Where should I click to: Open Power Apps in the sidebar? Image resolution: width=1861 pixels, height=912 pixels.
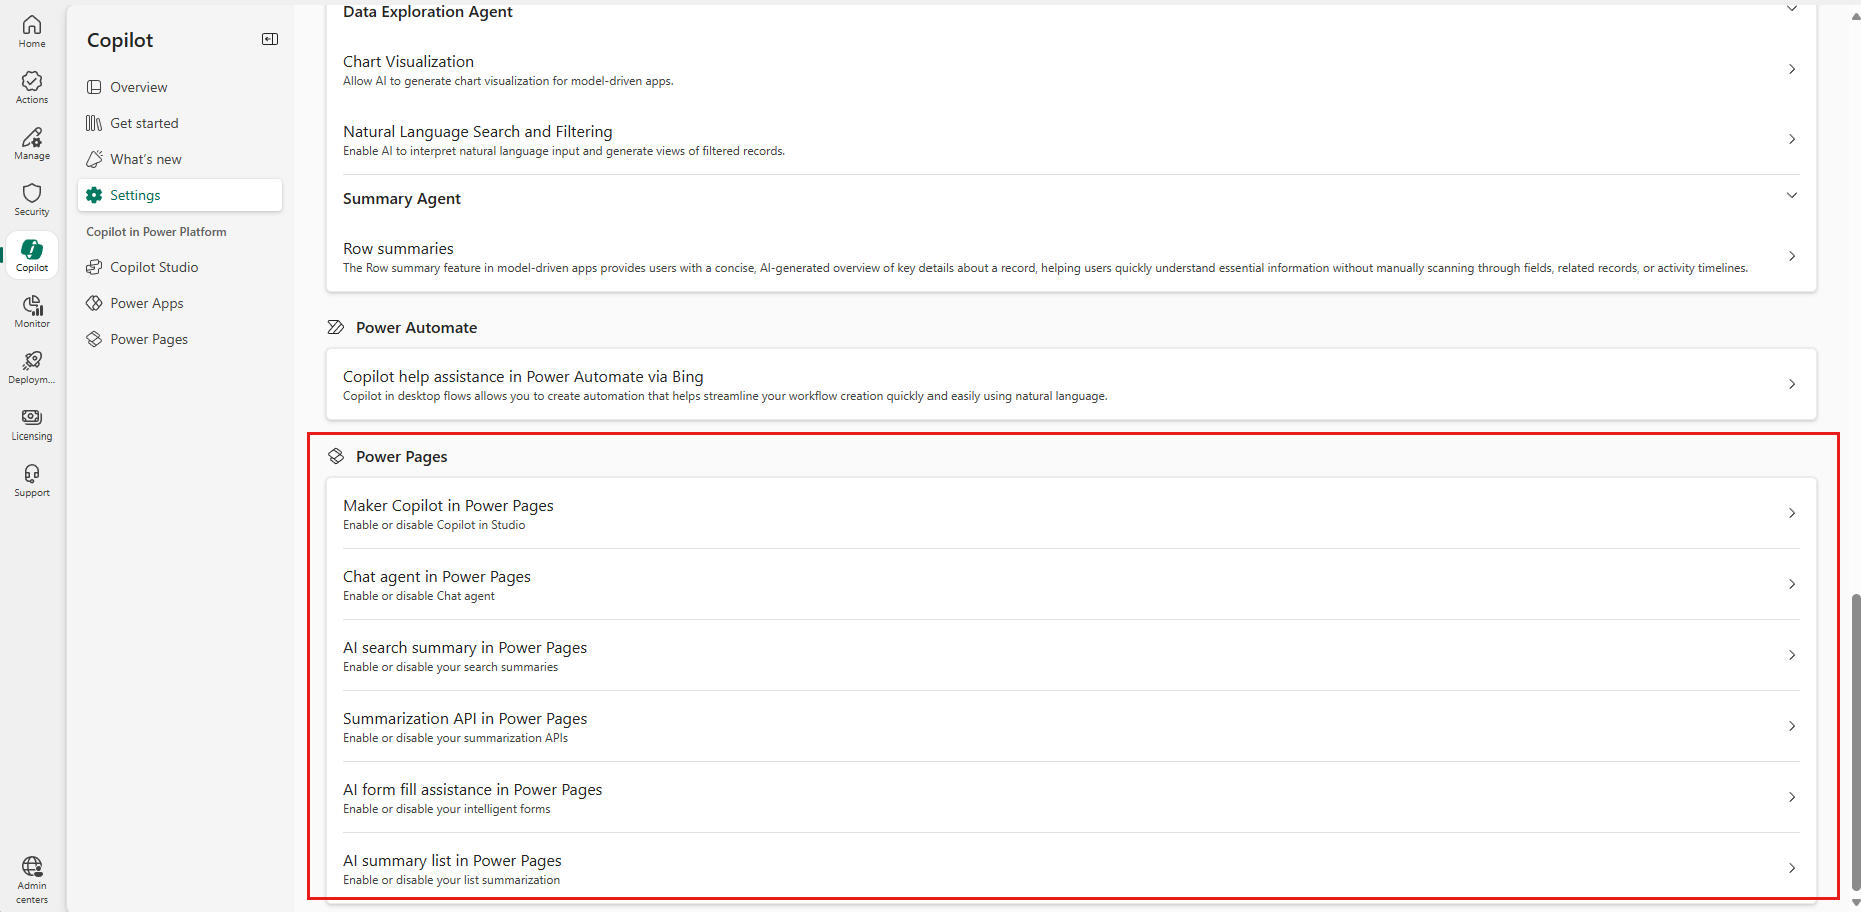coord(180,303)
